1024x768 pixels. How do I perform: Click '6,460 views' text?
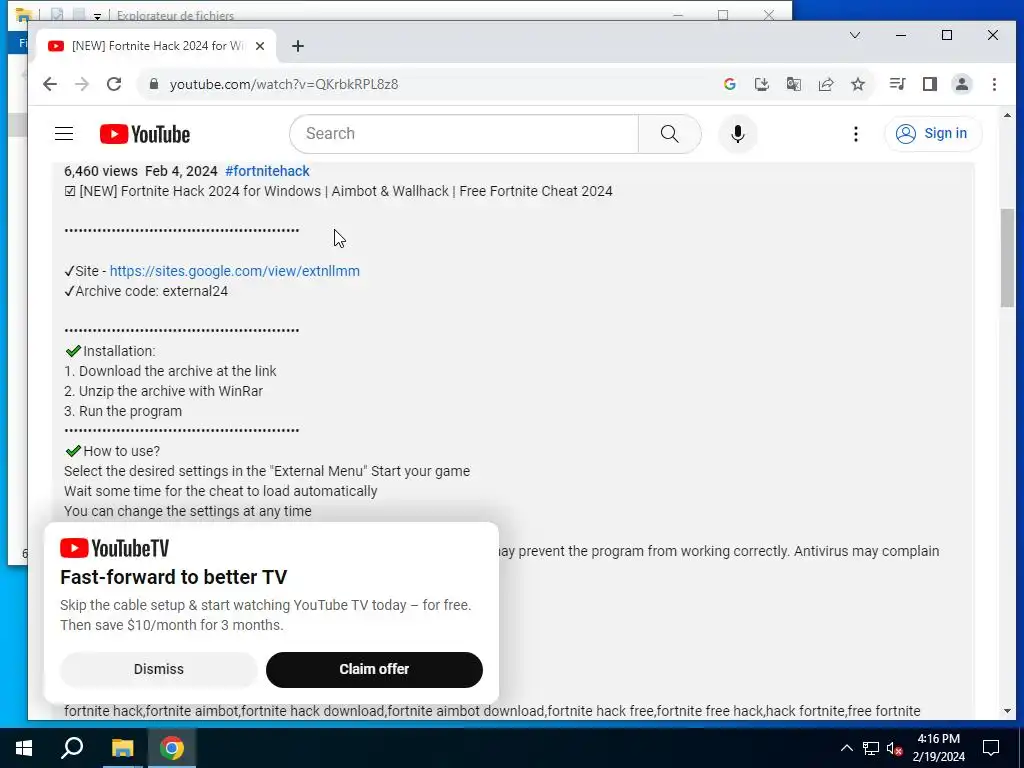pos(101,171)
